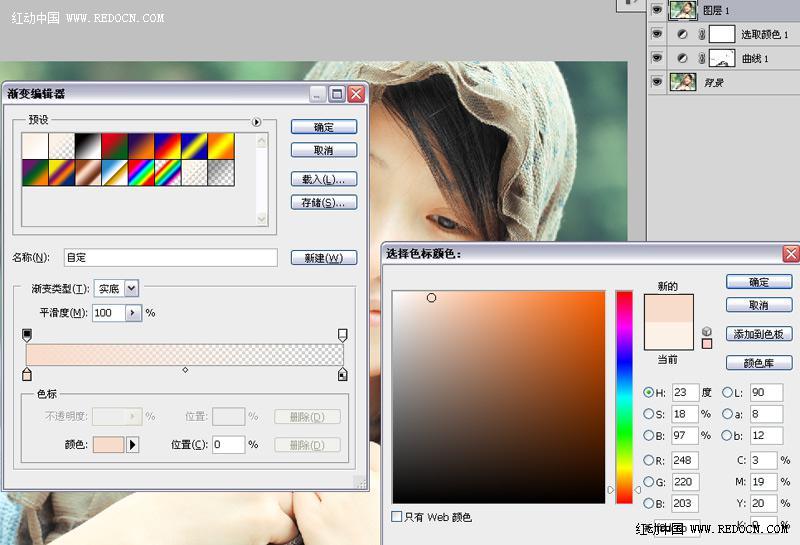Click the 载入(L)... button
The image size is (800, 545).
coord(323,179)
